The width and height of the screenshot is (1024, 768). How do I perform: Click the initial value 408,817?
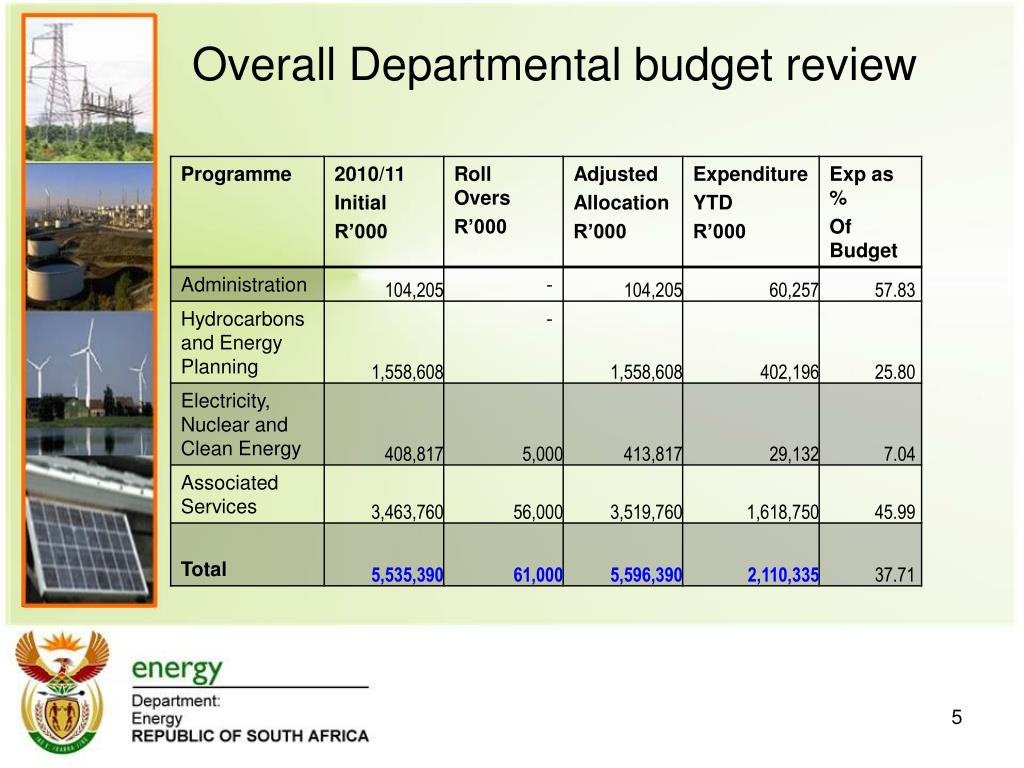414,454
